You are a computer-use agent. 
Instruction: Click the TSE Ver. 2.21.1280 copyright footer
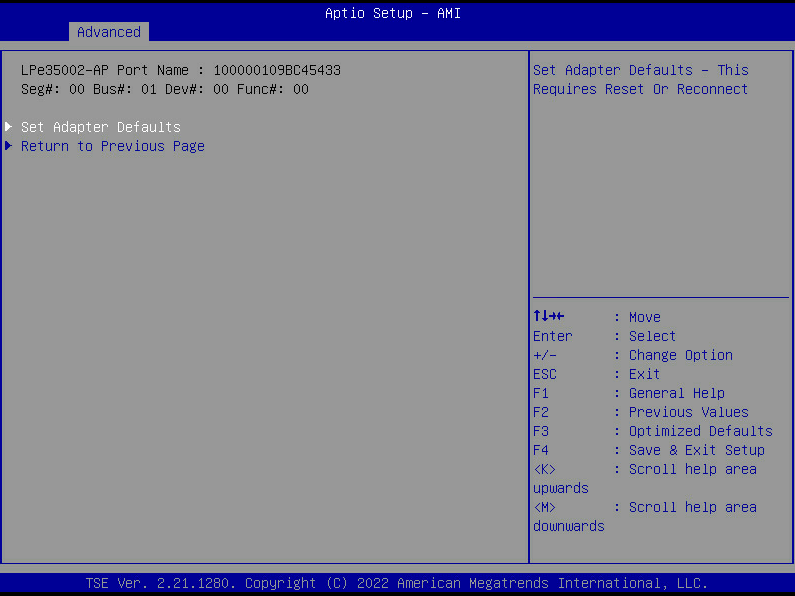pyautogui.click(x=396, y=583)
